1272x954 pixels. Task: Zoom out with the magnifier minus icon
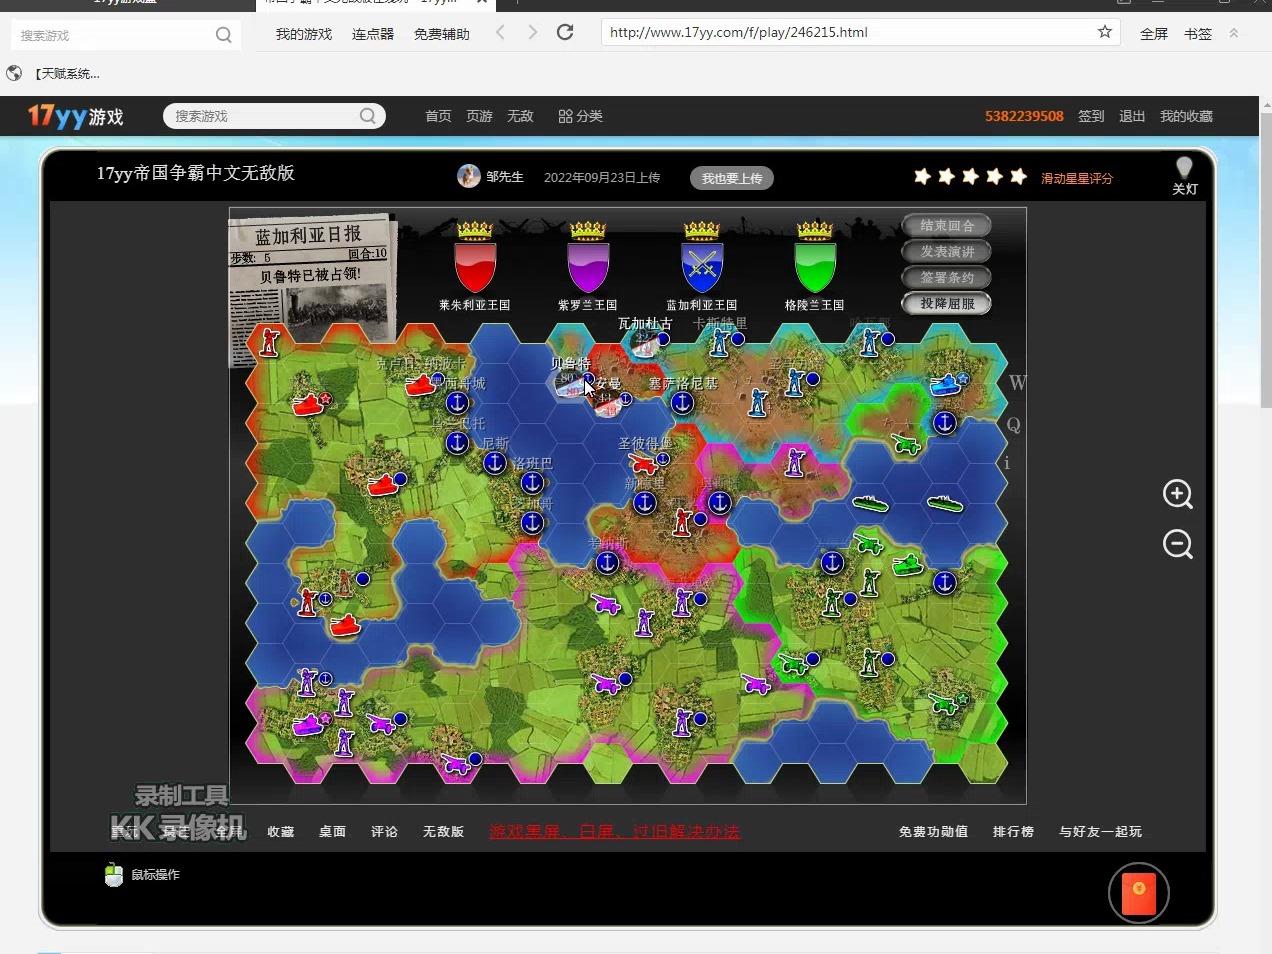pos(1178,544)
